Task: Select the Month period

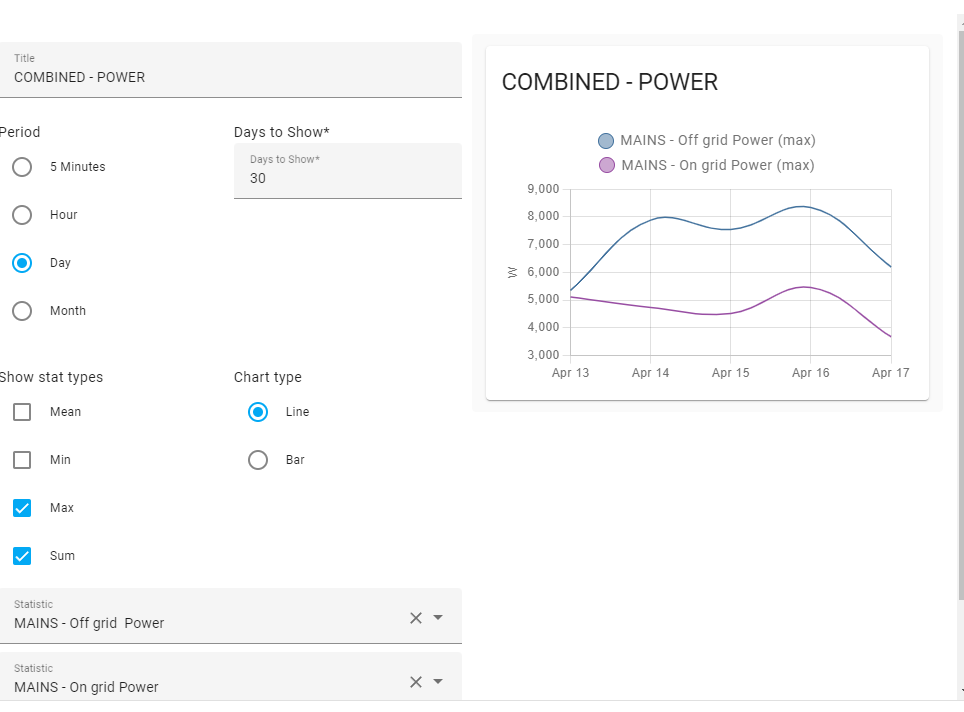Action: (22, 311)
